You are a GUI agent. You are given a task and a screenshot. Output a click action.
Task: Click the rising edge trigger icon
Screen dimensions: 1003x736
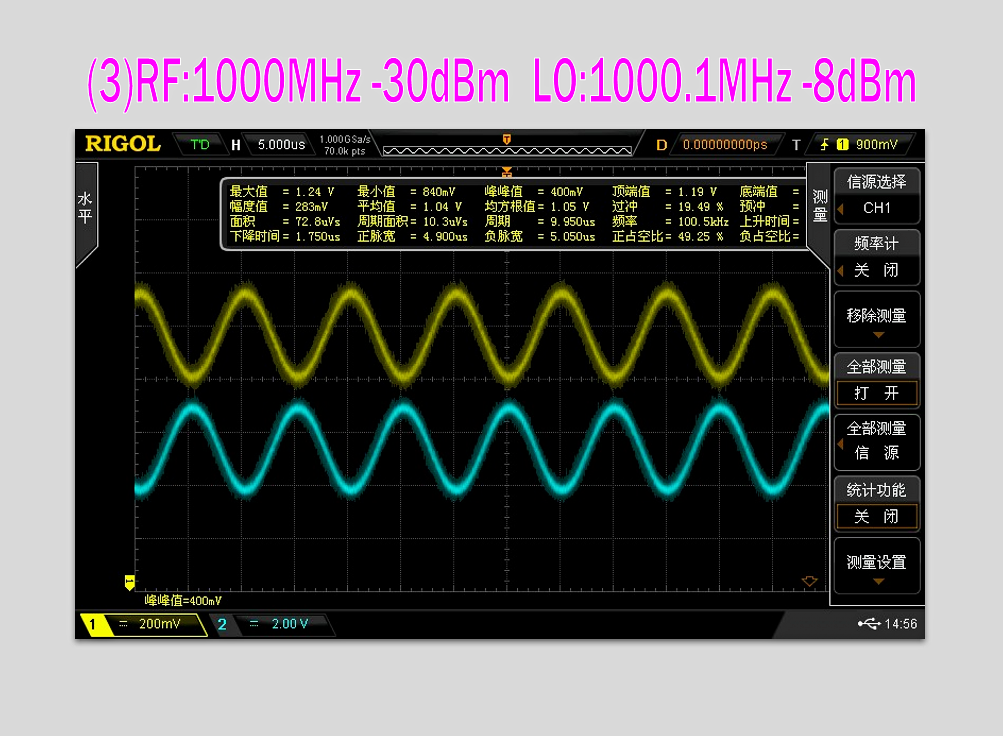pos(825,144)
